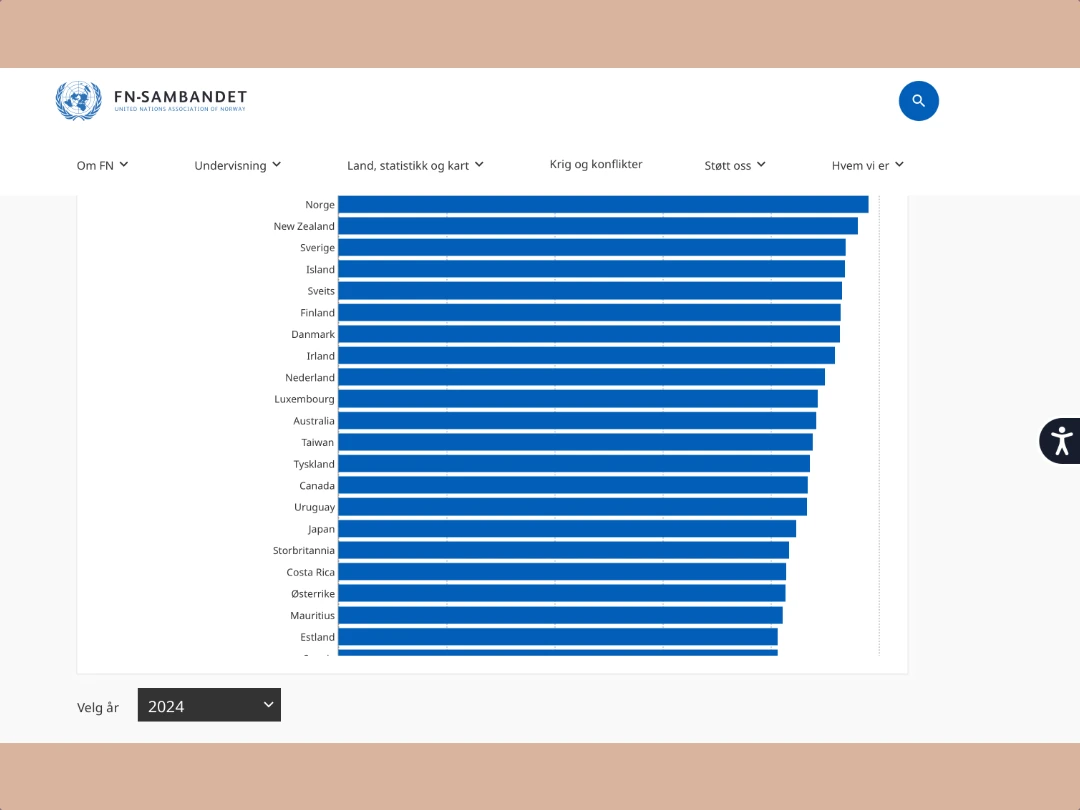Click the Island bar
Viewport: 1080px width, 810px height.
[592, 269]
